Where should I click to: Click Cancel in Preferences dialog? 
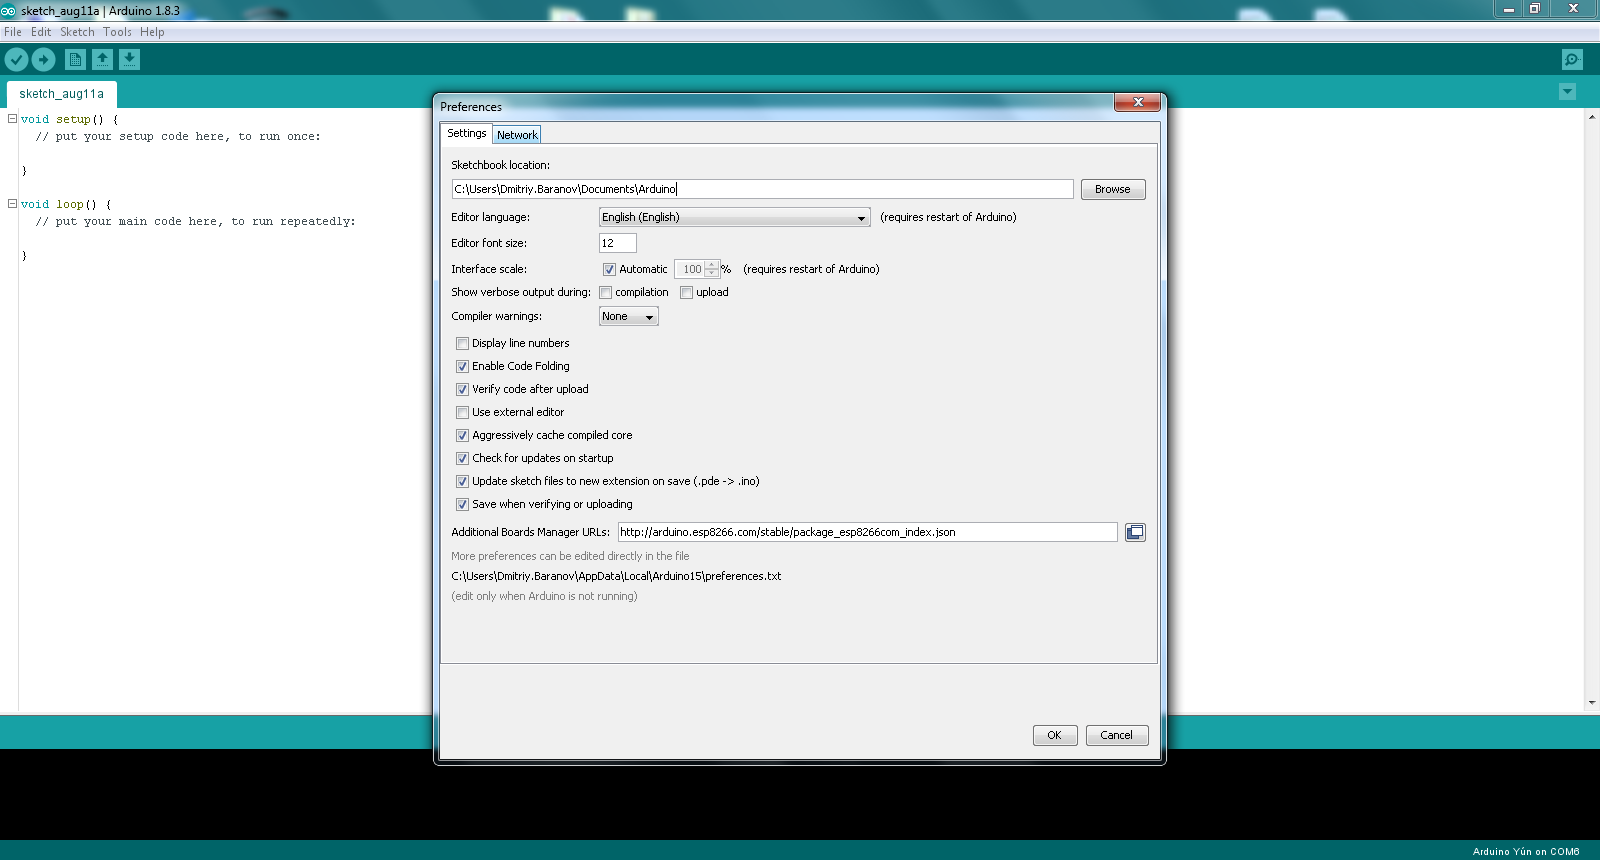pyautogui.click(x=1117, y=735)
